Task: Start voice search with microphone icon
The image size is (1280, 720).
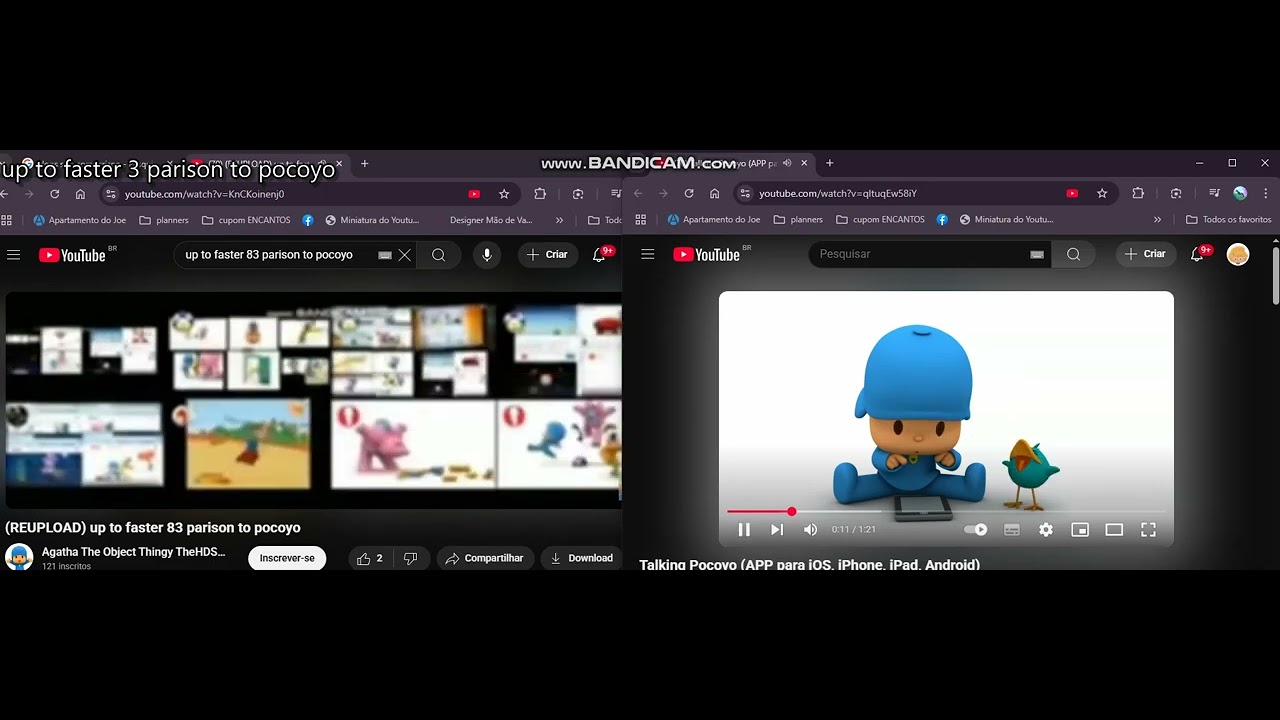Action: coord(487,255)
